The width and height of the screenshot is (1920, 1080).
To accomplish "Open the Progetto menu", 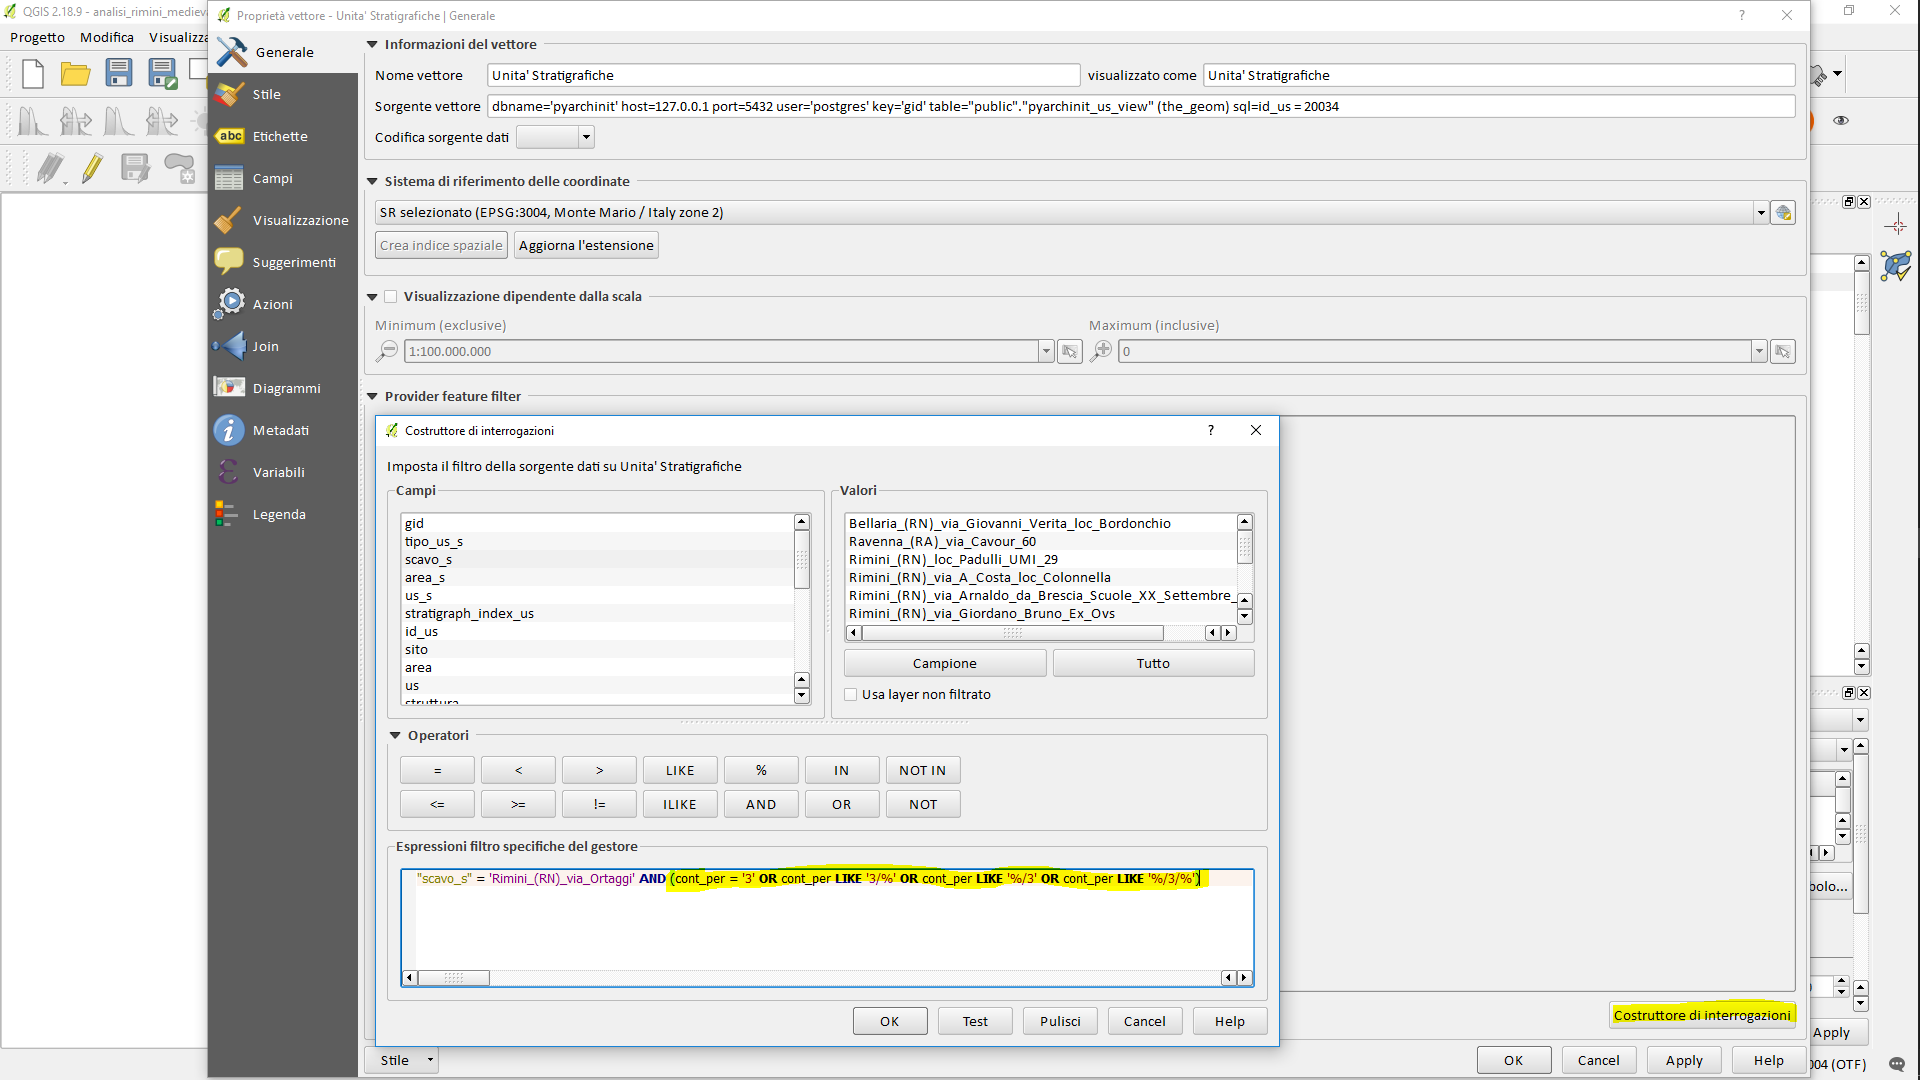I will [x=37, y=37].
